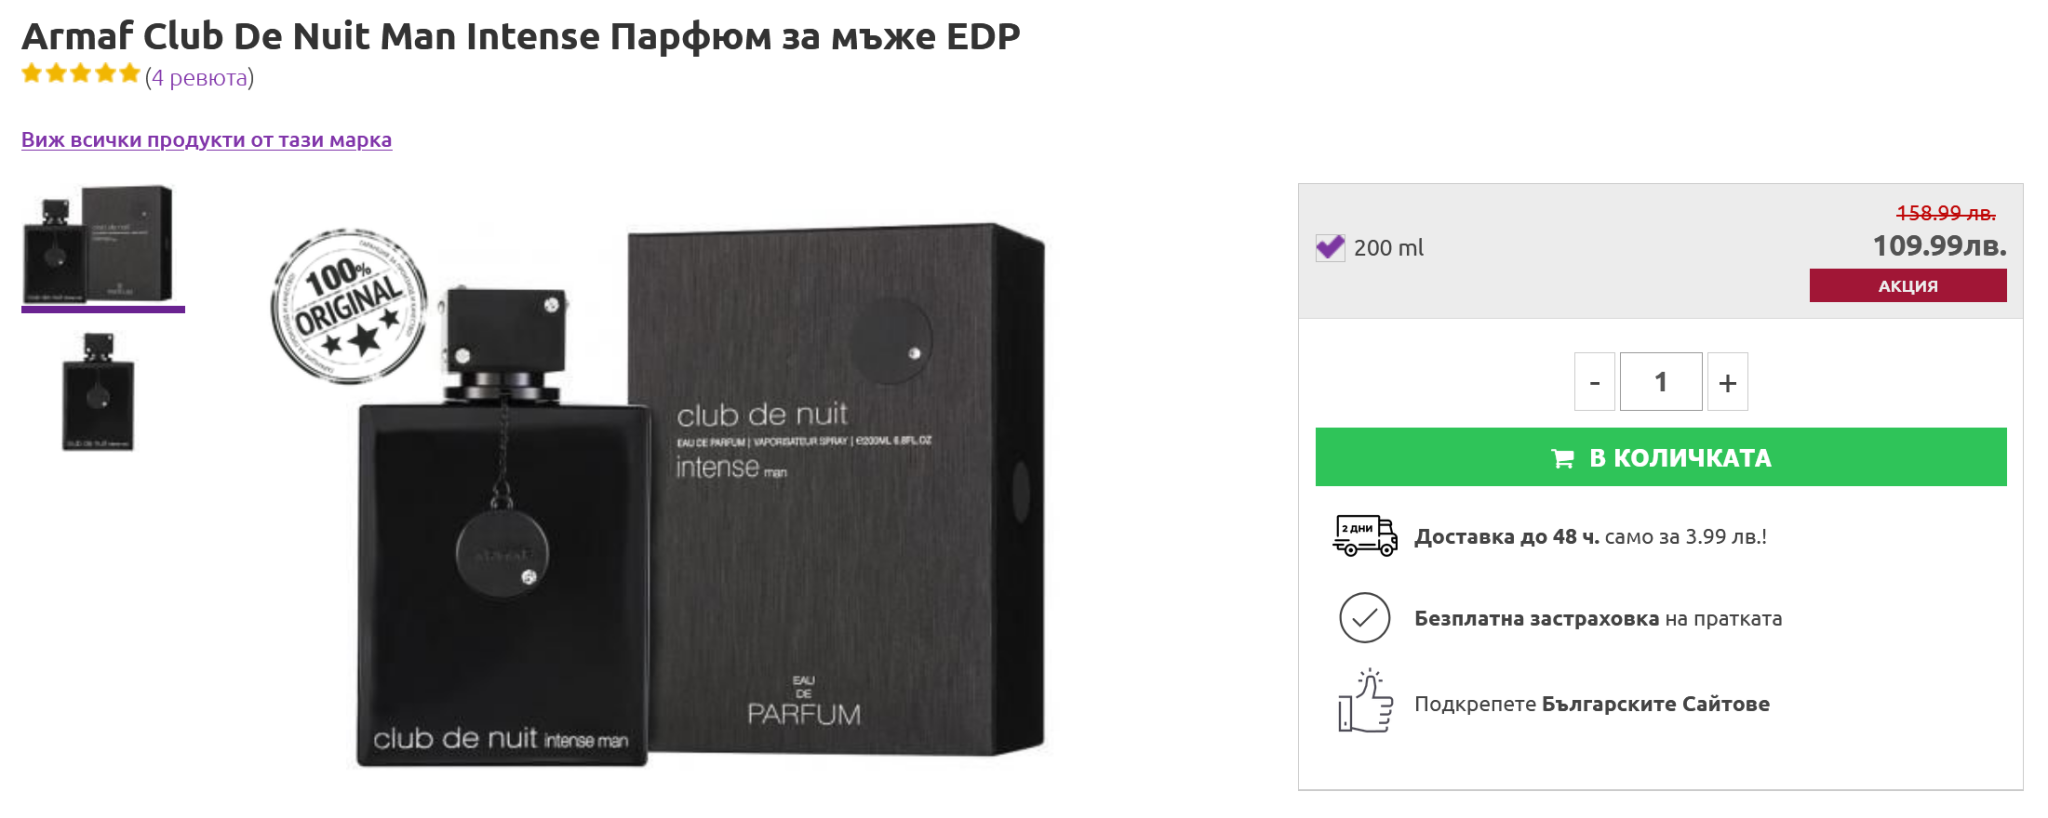Screen dimensions: 2048x818
Task: Add product with В КОЛИЧКАТА button
Action: point(1660,457)
